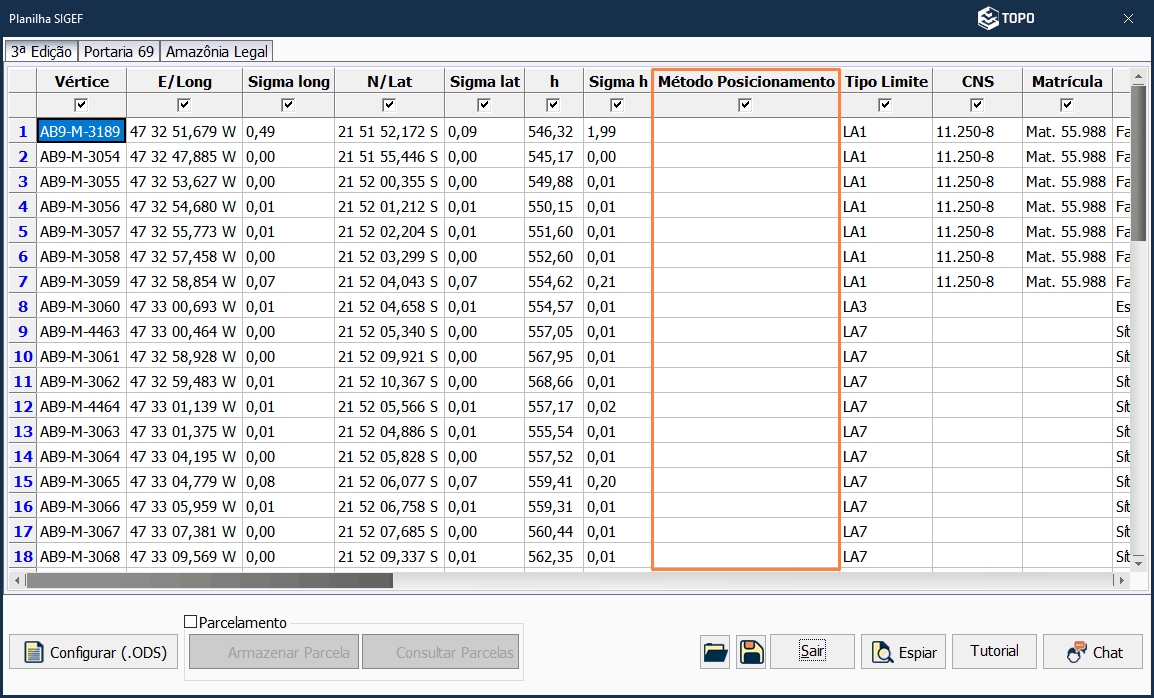Click the magnifier icon on the Espiar button

pyautogui.click(x=882, y=651)
